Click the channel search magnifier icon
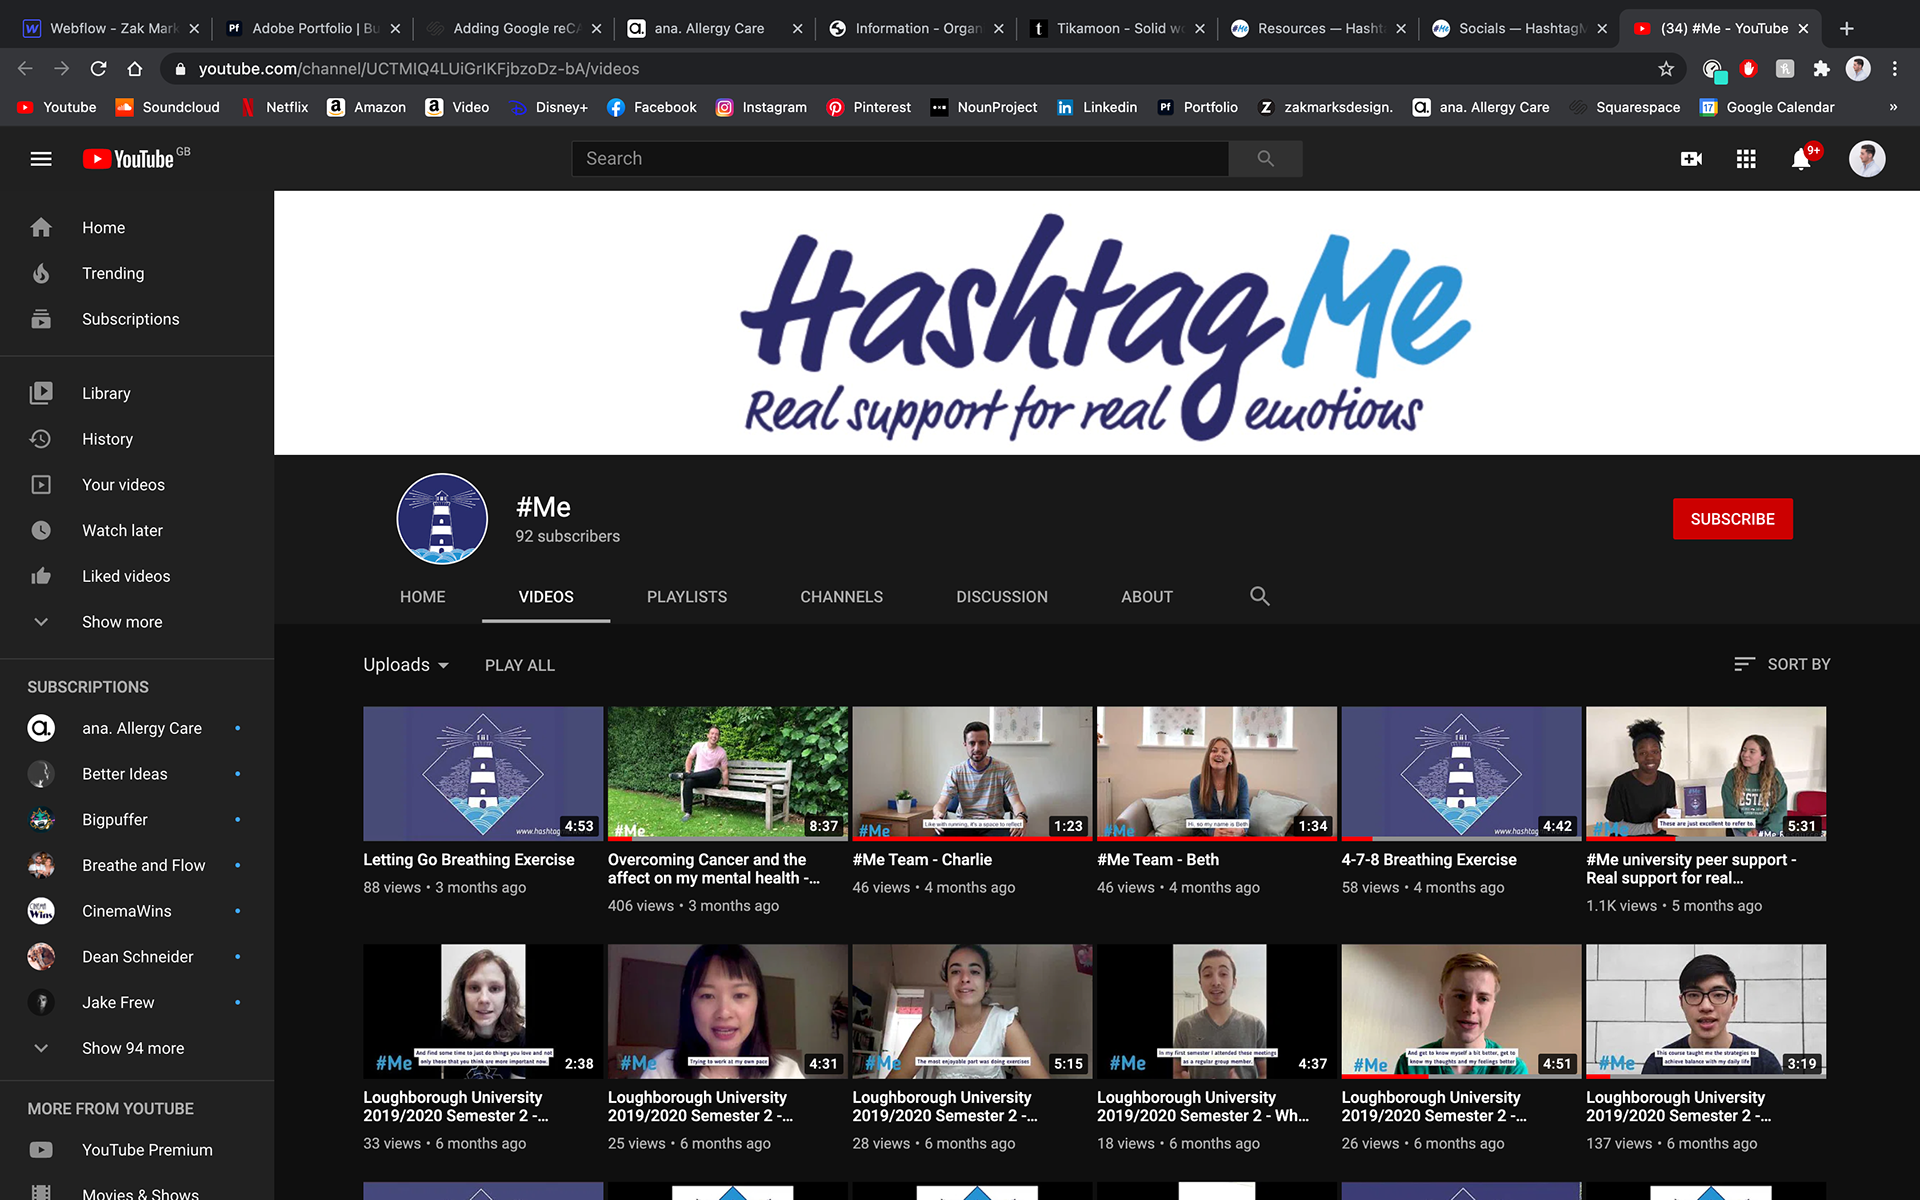The image size is (1920, 1200). pos(1260,596)
